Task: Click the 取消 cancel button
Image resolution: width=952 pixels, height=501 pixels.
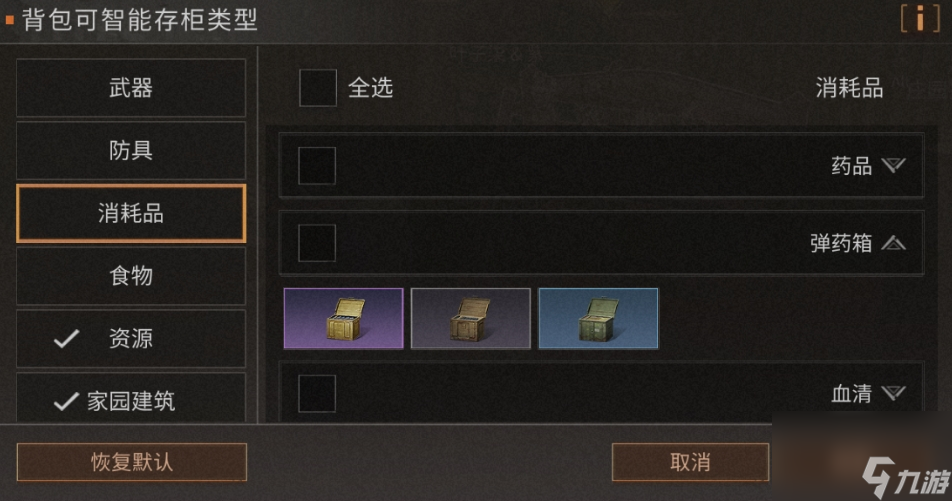Action: [x=690, y=462]
